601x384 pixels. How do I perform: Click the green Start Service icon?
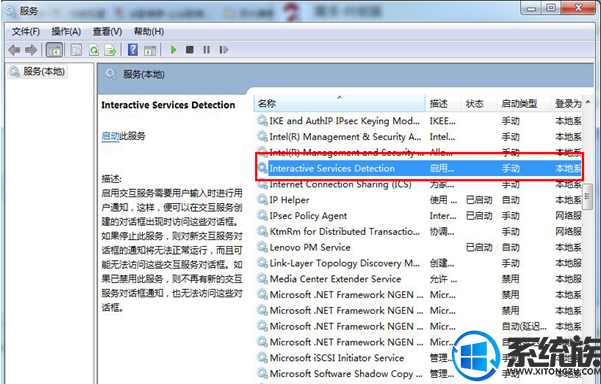point(173,50)
